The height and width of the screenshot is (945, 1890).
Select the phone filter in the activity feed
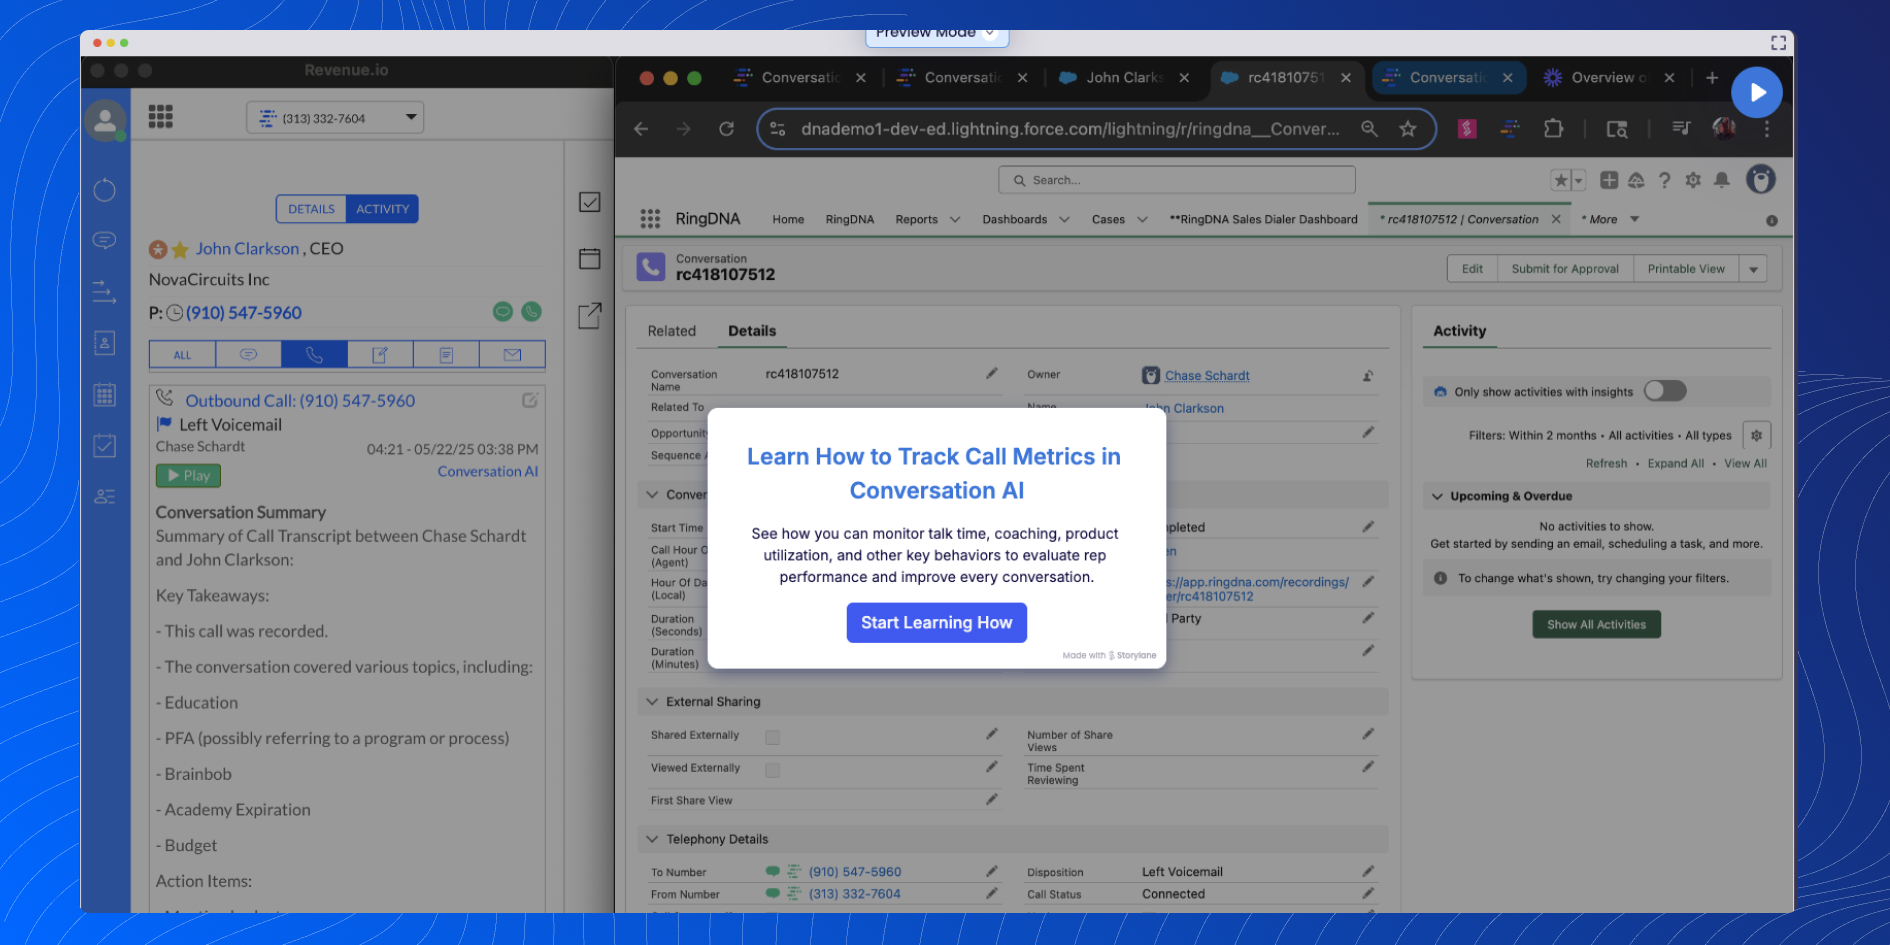[x=314, y=354]
